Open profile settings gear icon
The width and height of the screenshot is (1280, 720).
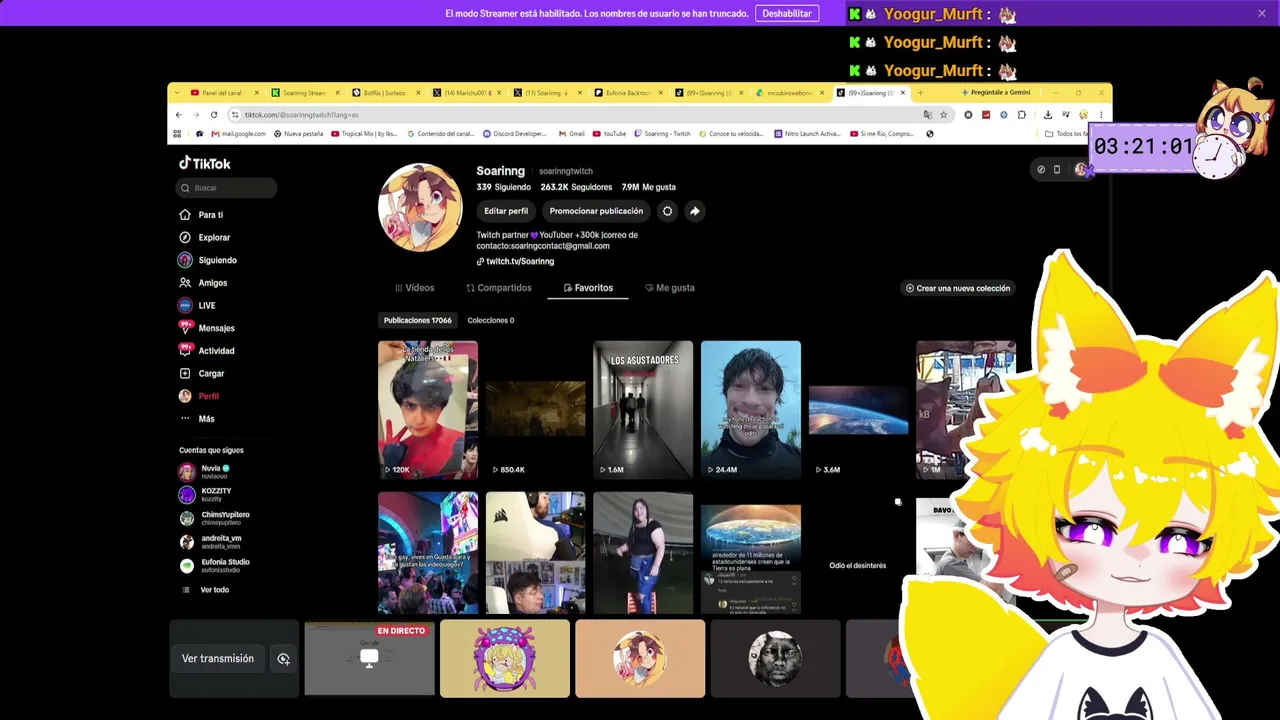pos(667,211)
